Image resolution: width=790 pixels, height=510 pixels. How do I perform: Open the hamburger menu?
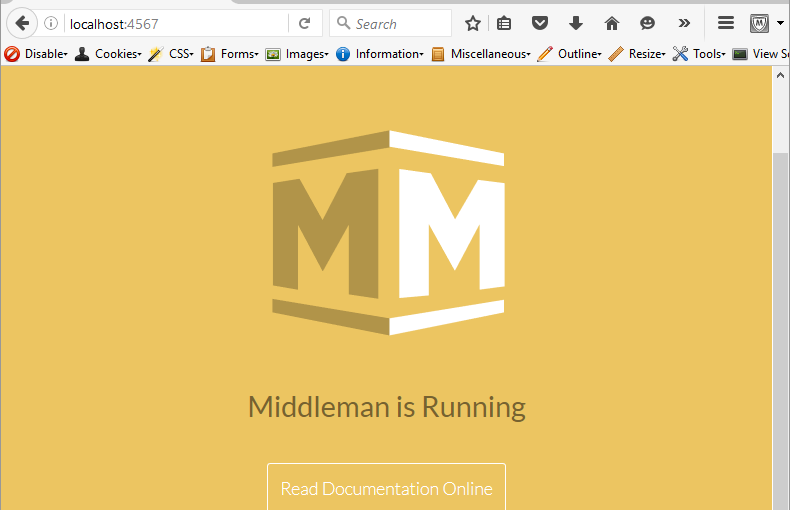[x=726, y=23]
